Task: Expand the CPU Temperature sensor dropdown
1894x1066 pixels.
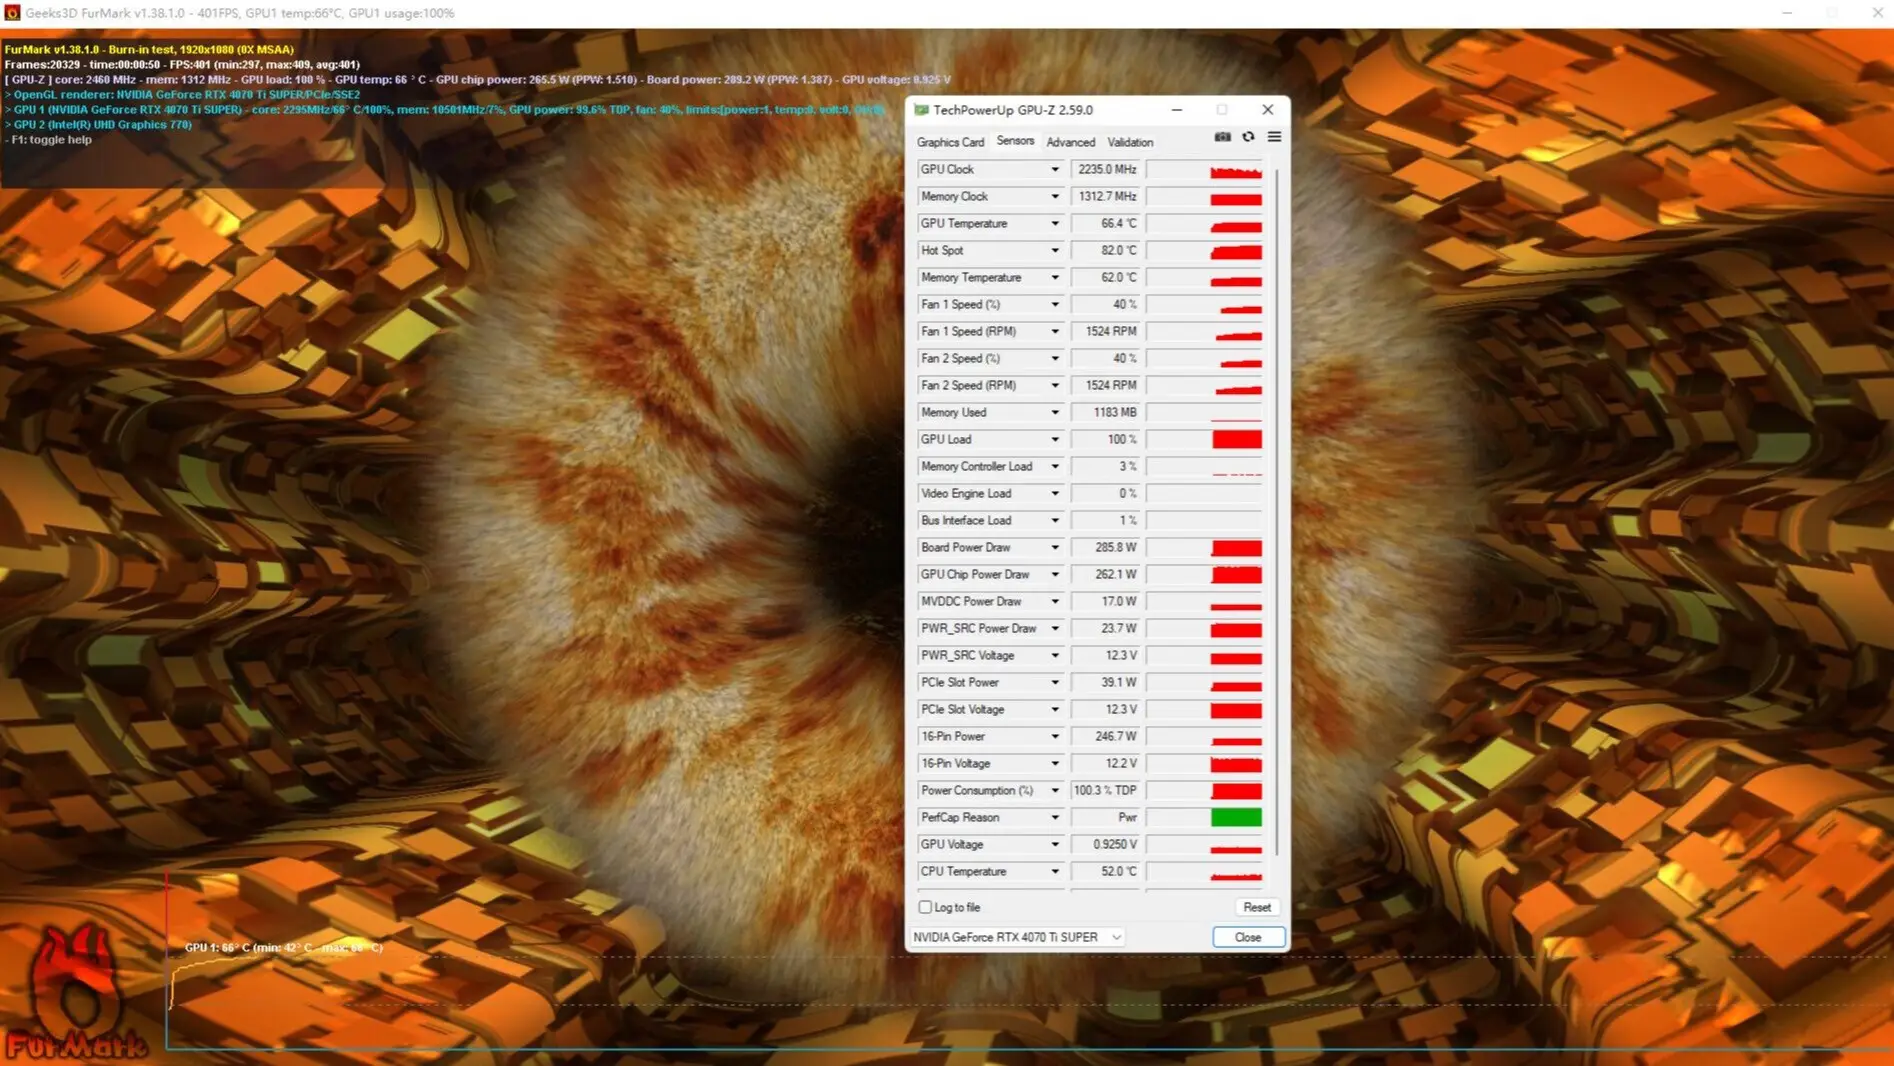Action: tap(1054, 872)
